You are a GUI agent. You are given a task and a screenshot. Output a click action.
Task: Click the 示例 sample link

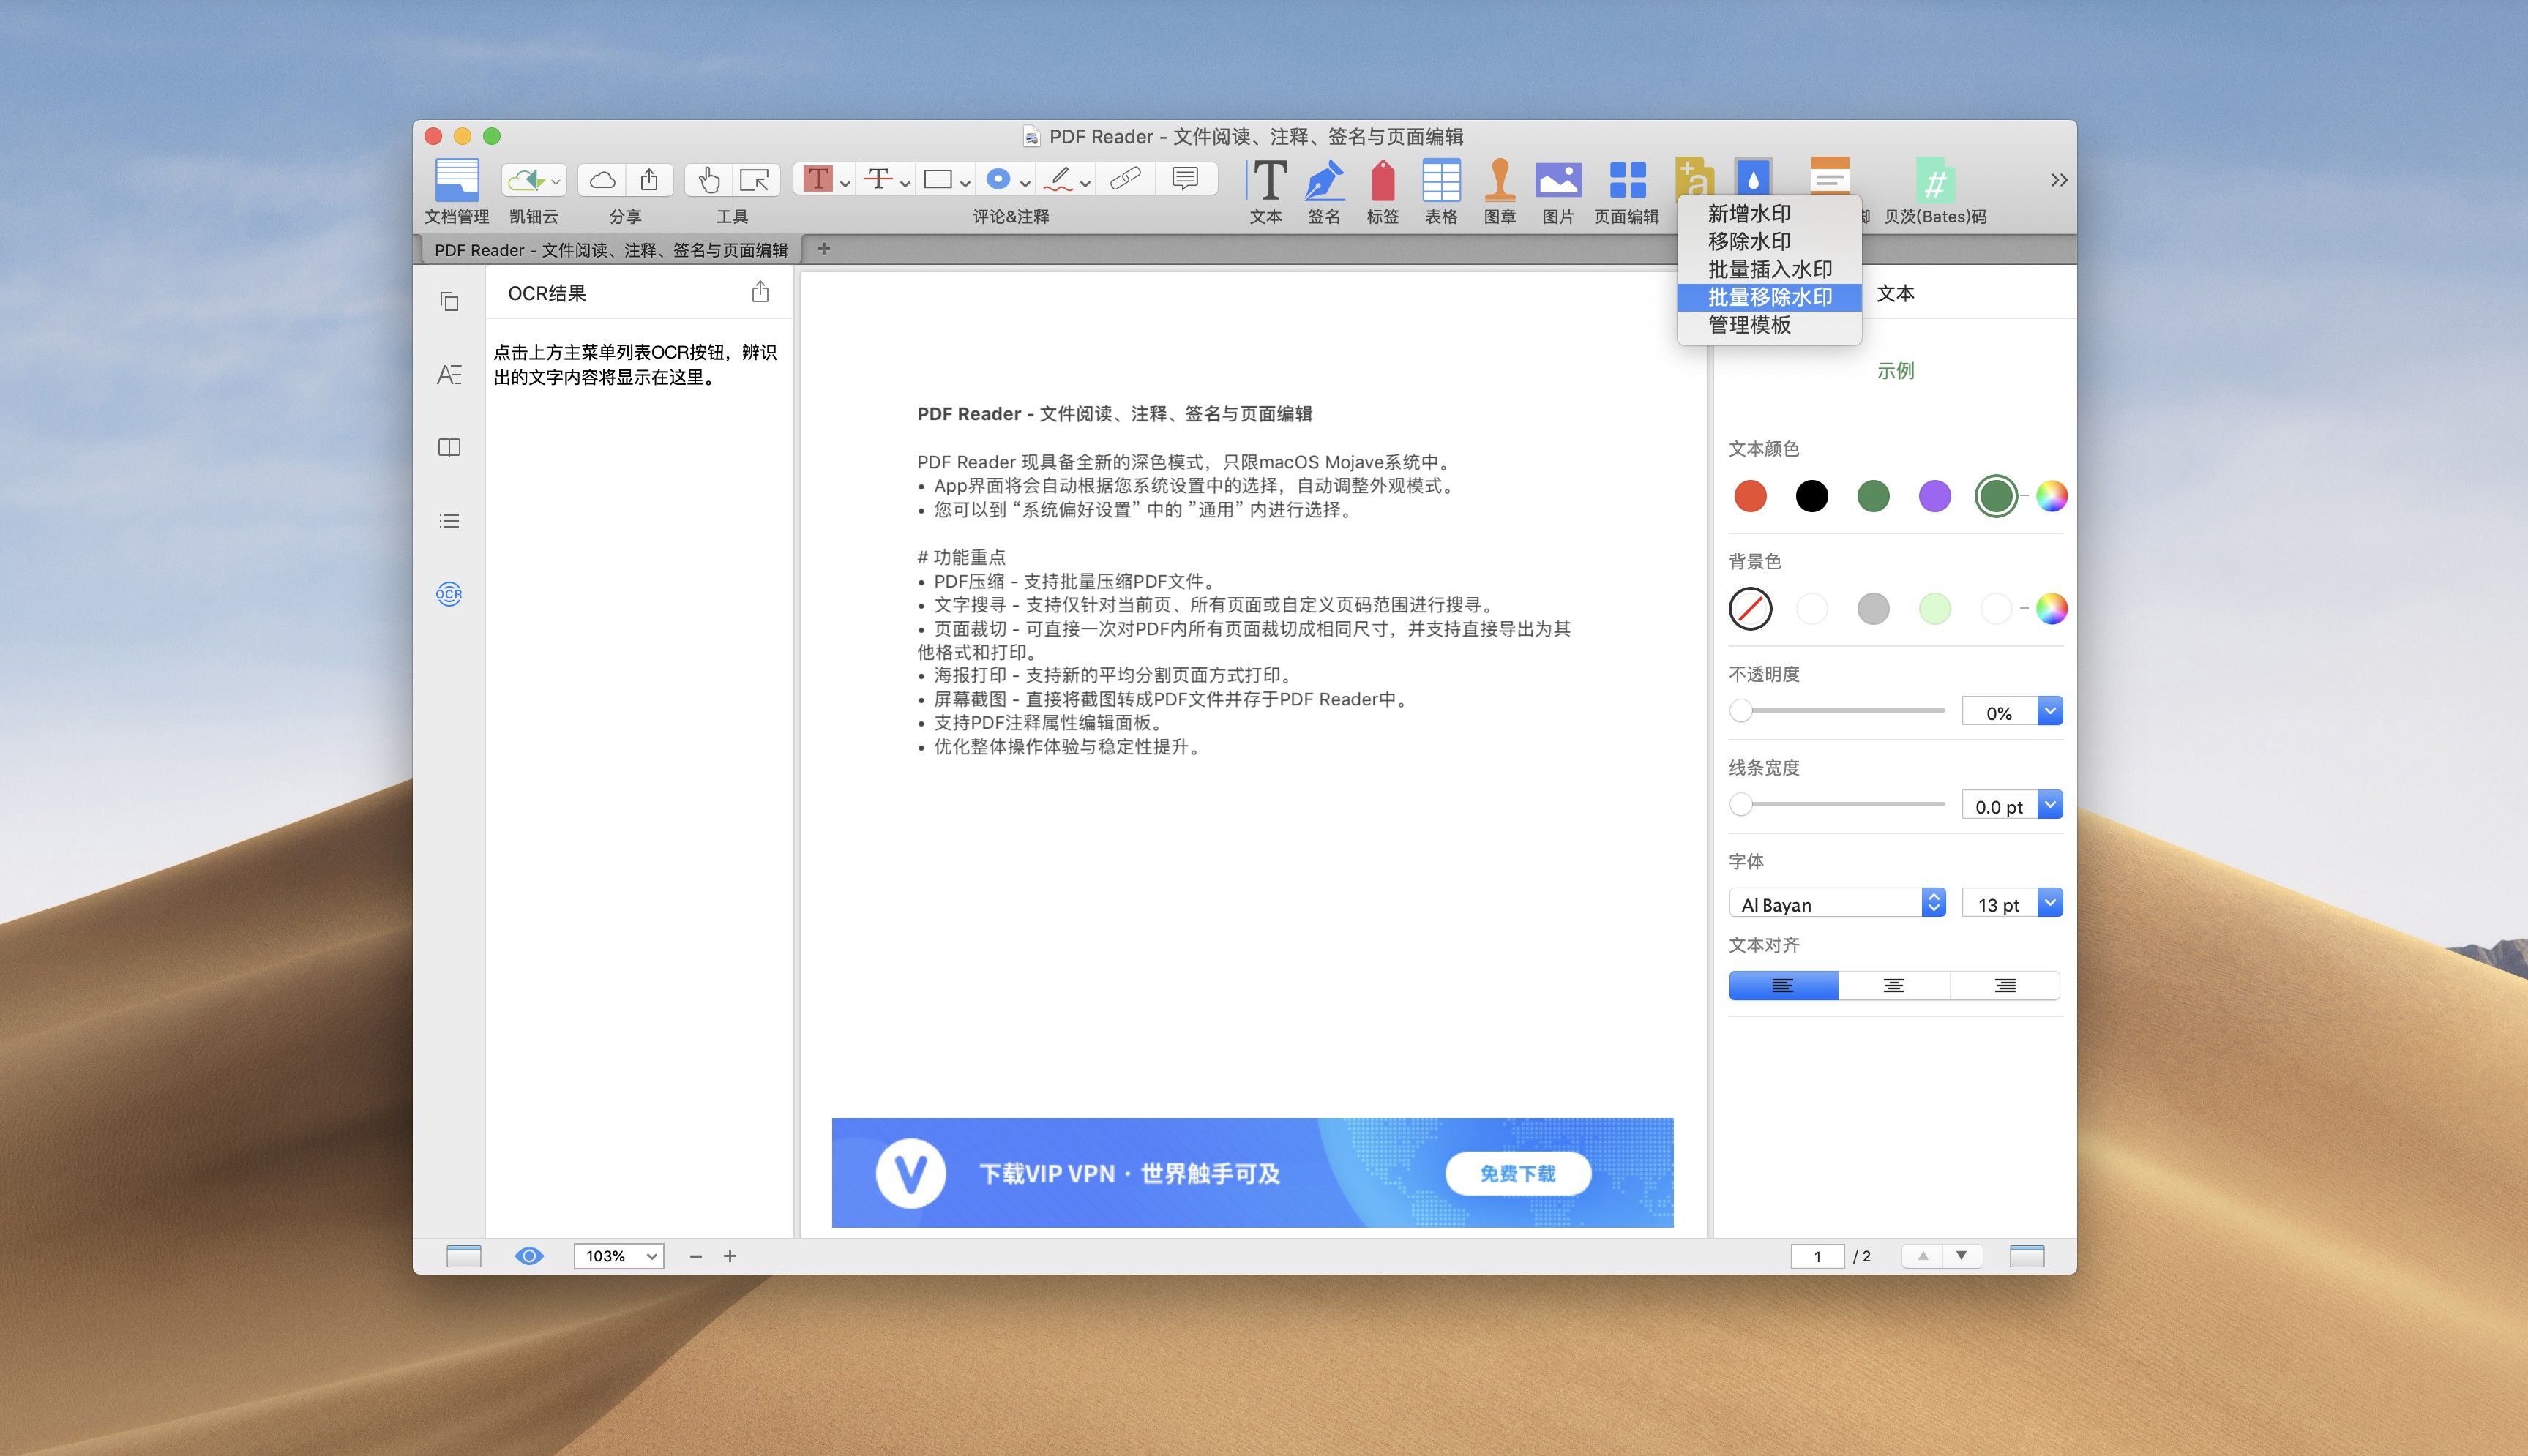1896,370
